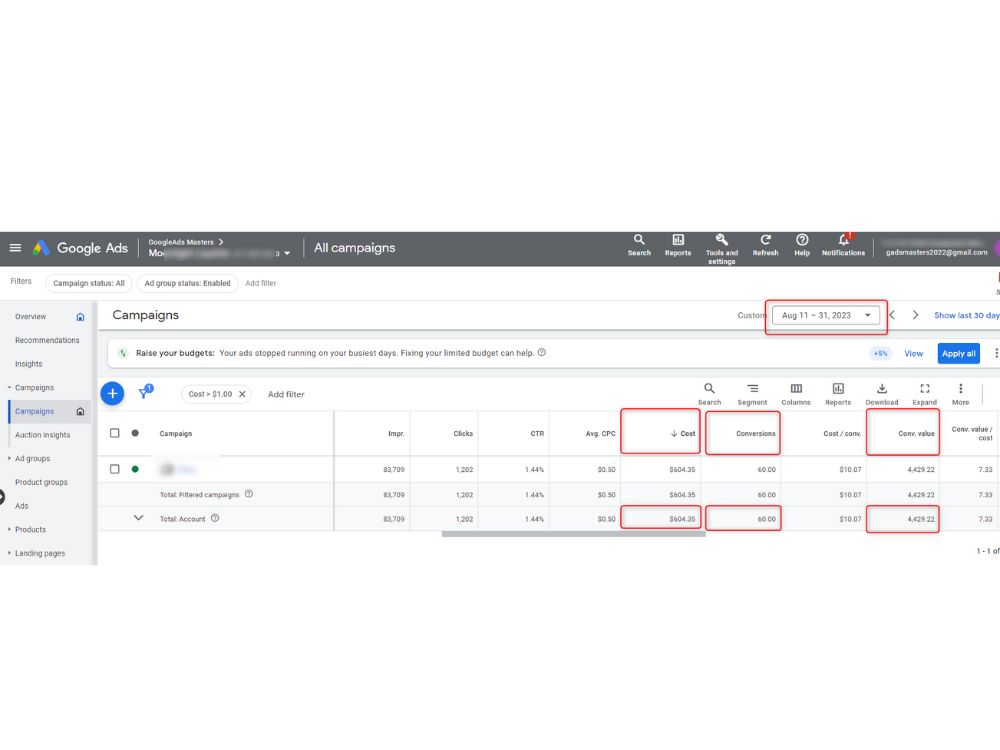Expand Ad groups in sidebar
1000x750 pixels.
click(10, 459)
